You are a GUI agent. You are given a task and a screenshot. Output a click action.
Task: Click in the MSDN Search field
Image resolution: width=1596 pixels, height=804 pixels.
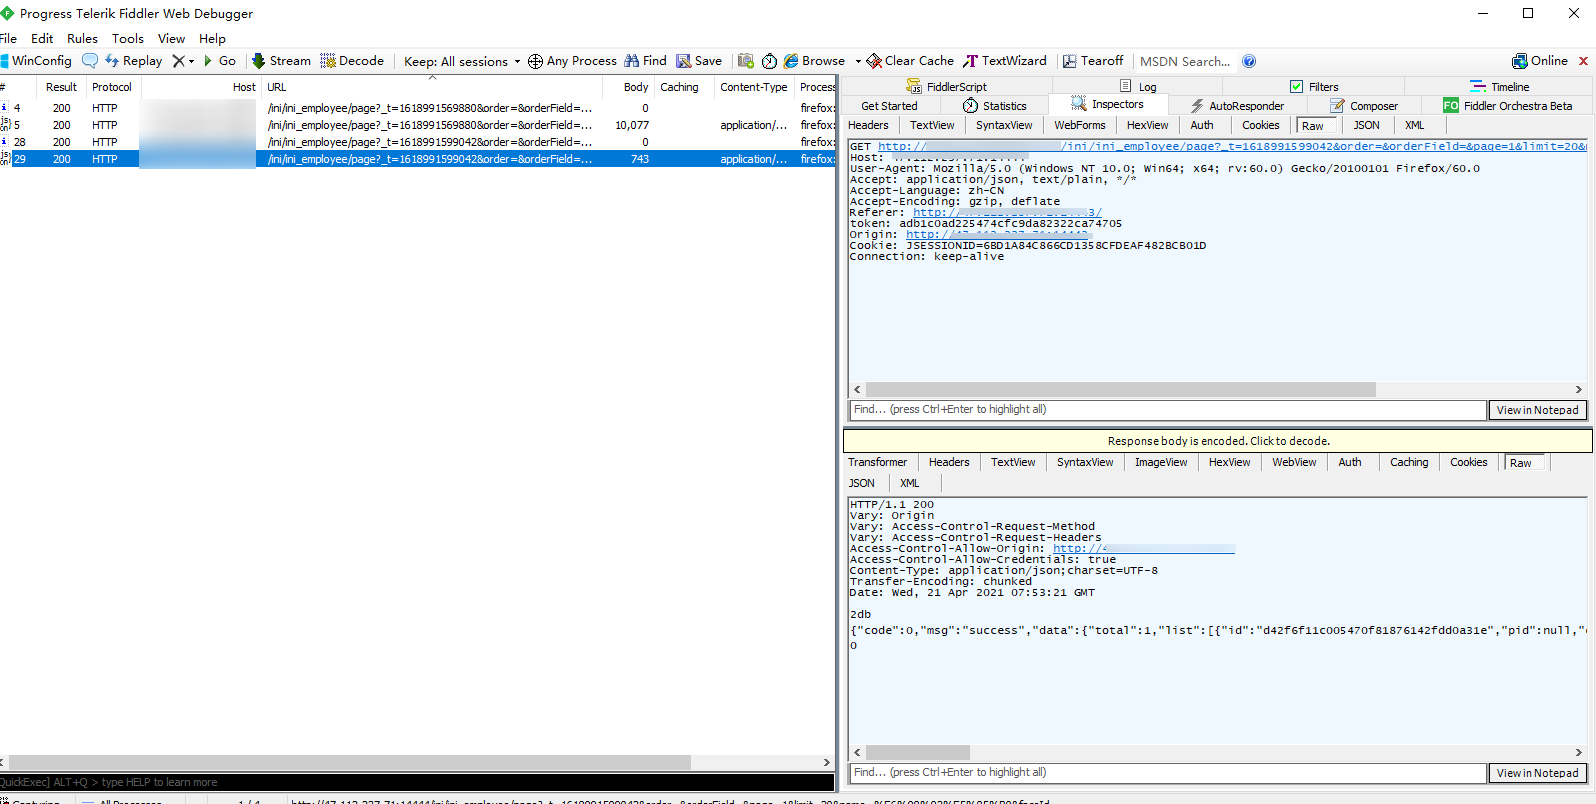pos(1186,61)
